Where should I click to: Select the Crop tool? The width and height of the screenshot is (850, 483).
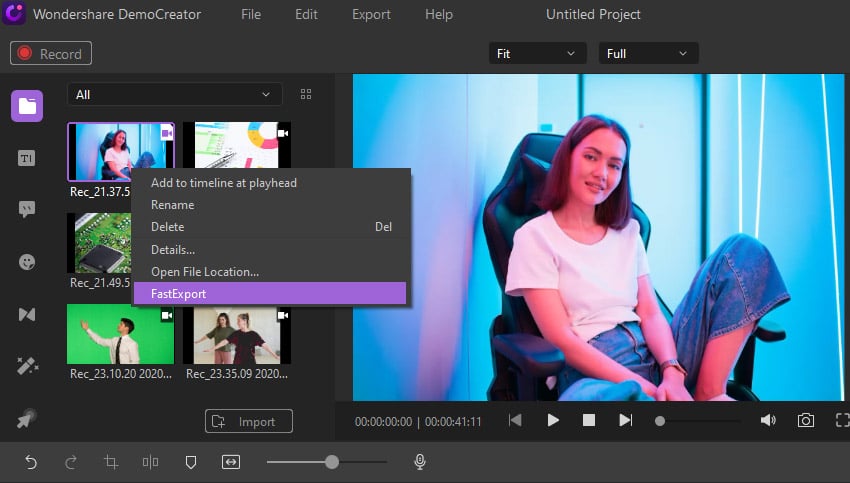pos(111,462)
